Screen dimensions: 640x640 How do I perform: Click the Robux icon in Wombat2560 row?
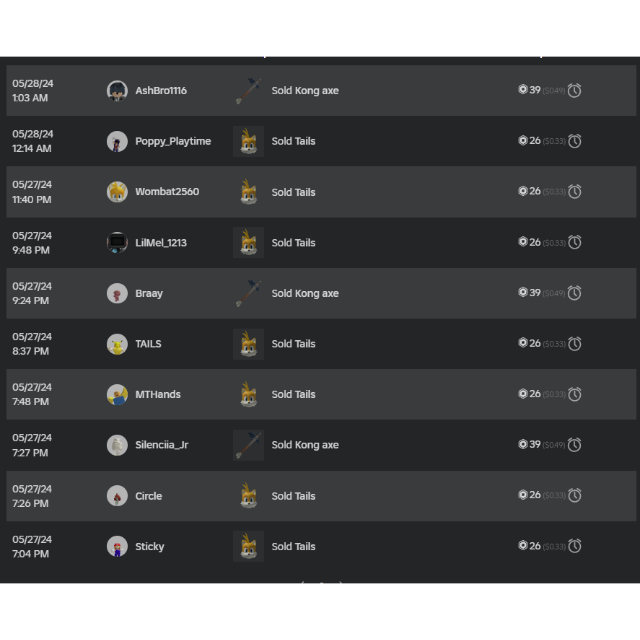tap(523, 191)
